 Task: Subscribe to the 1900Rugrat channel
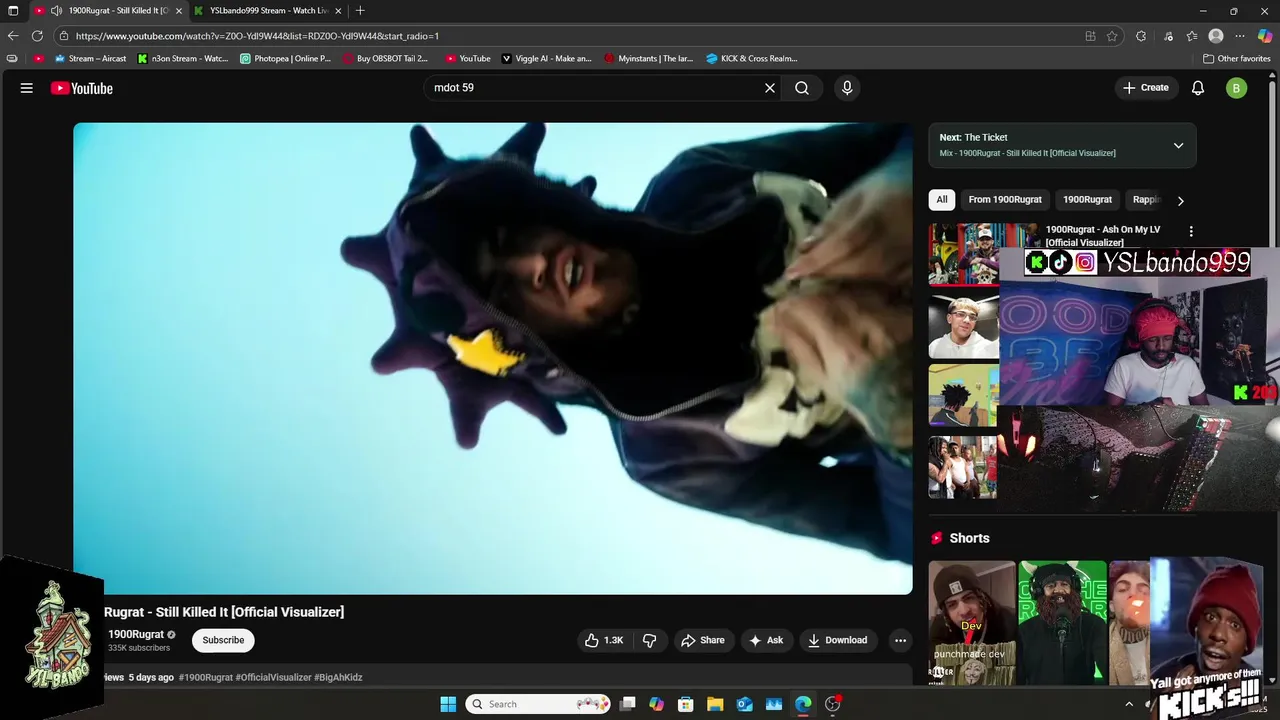click(x=223, y=640)
